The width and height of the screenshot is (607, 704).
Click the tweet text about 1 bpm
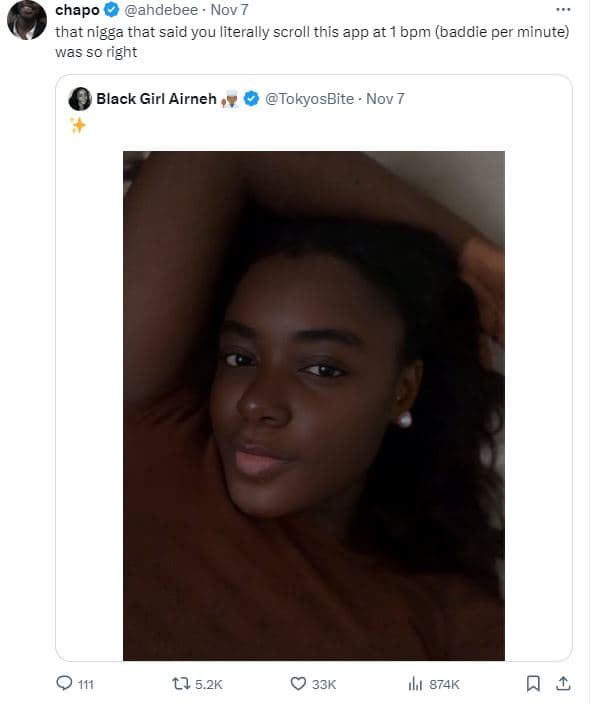tap(300, 31)
